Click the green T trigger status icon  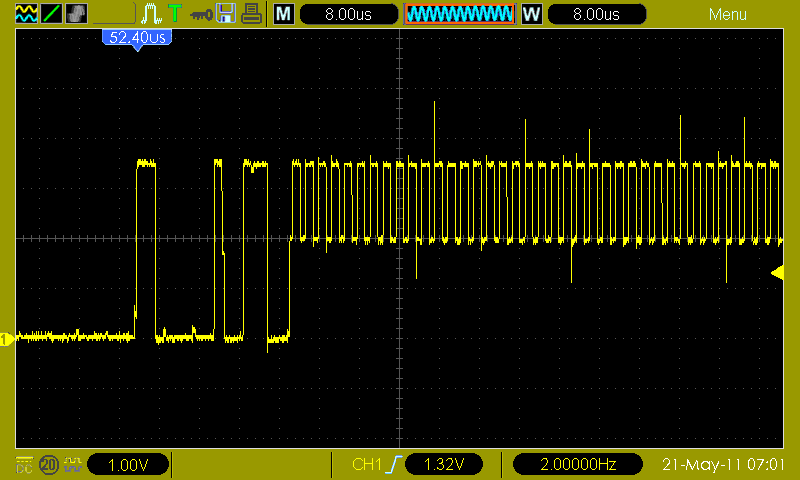coord(175,13)
